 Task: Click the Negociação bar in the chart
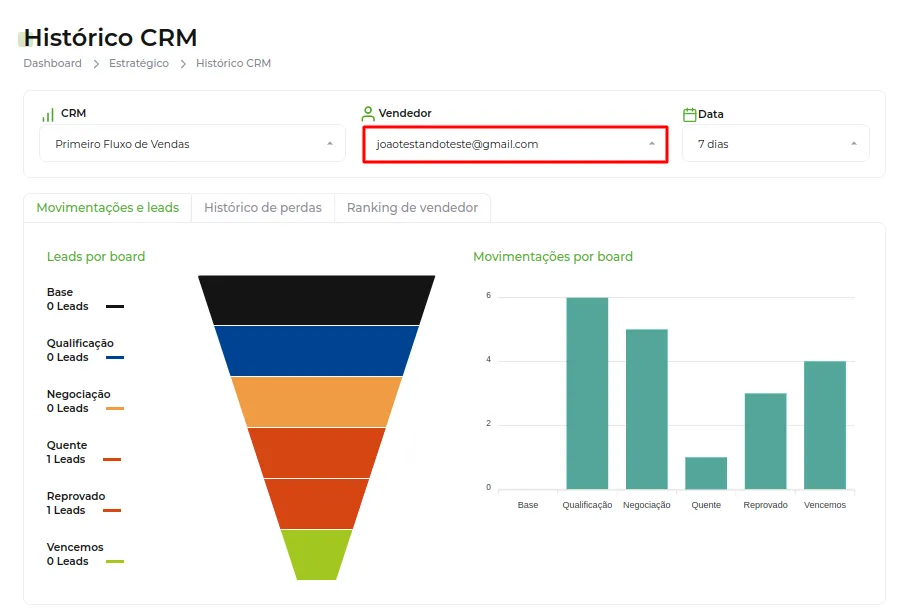pos(646,409)
